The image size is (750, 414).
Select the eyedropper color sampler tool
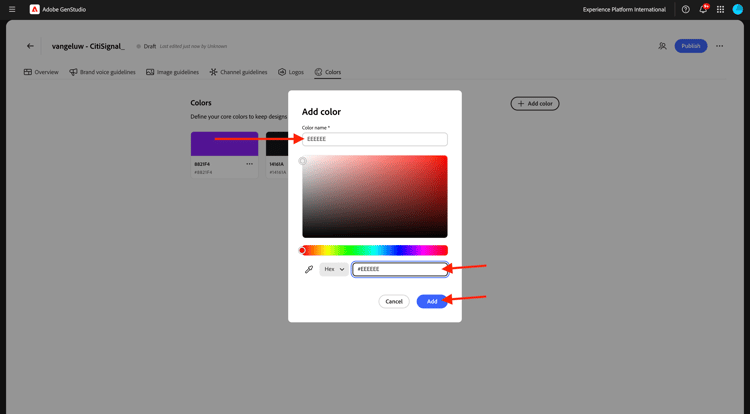[309, 269]
